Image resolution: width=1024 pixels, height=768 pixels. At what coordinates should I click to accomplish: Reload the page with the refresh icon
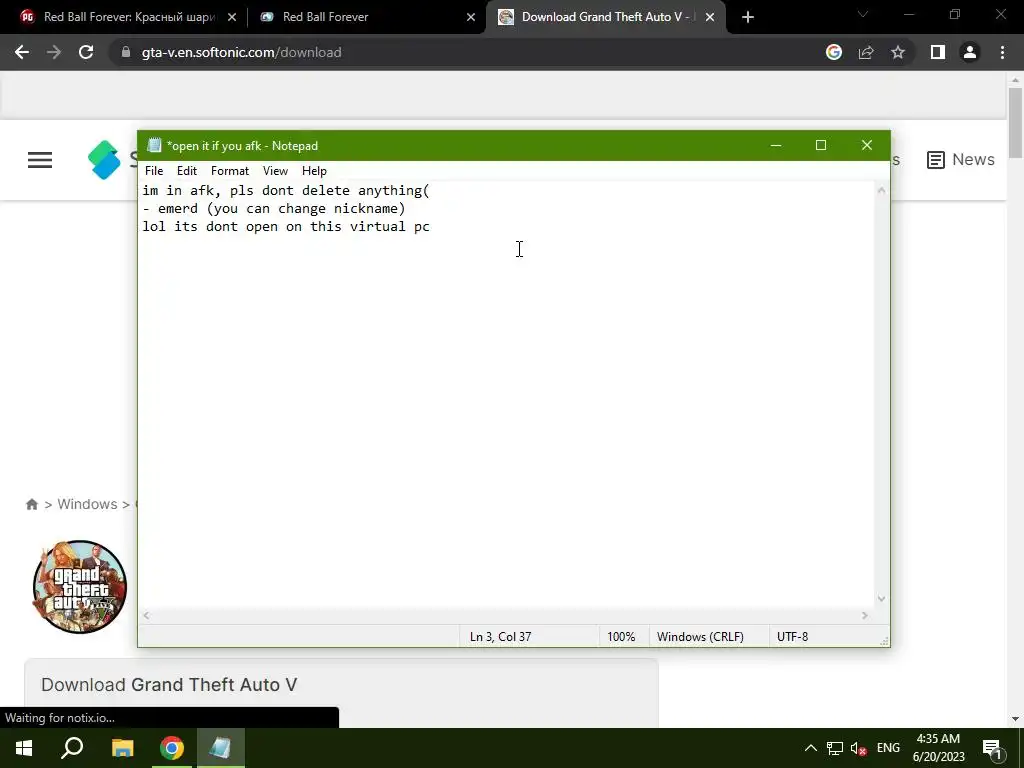coord(86,52)
